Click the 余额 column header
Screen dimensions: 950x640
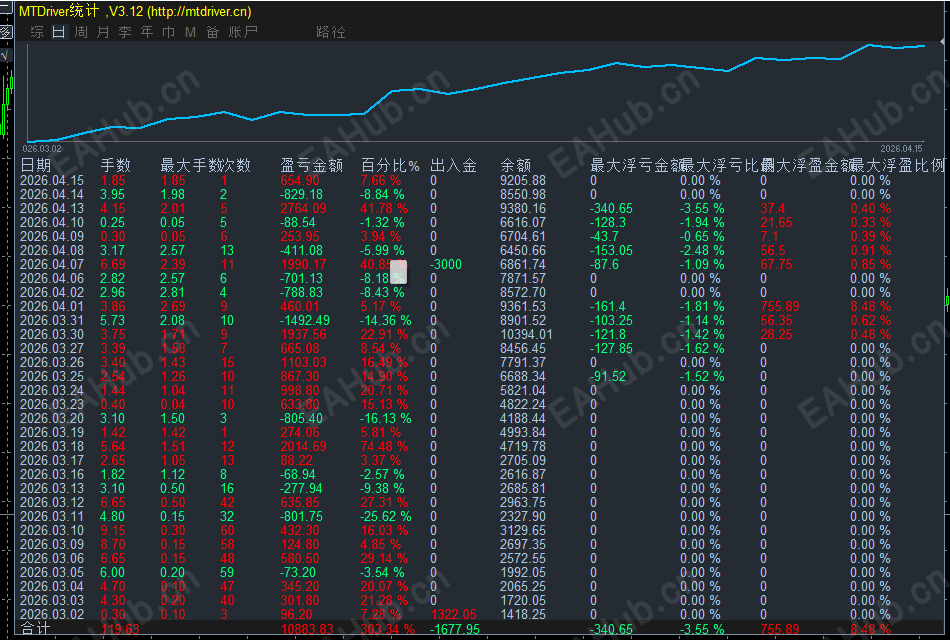516,165
